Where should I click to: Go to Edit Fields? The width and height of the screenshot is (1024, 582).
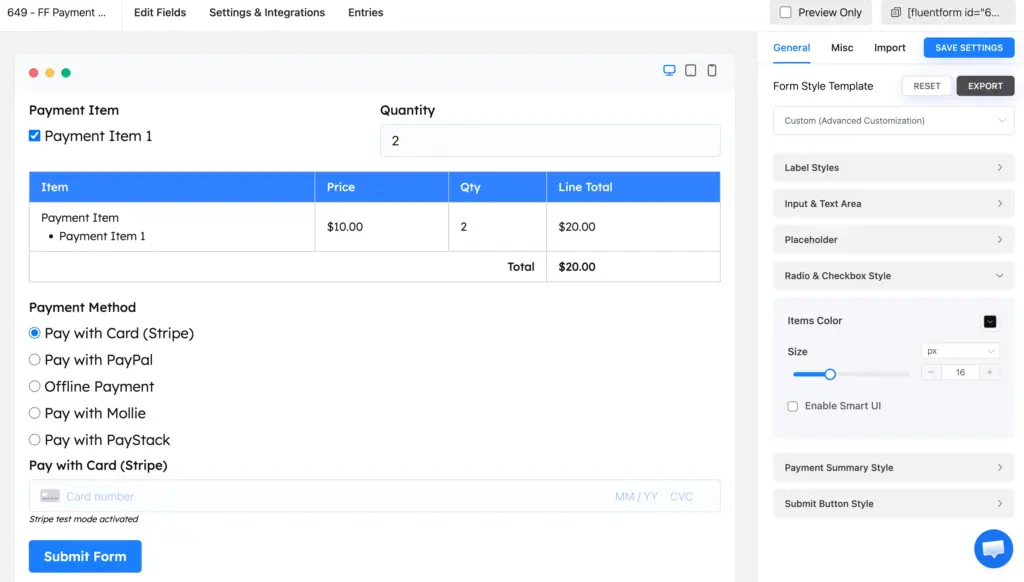point(160,12)
